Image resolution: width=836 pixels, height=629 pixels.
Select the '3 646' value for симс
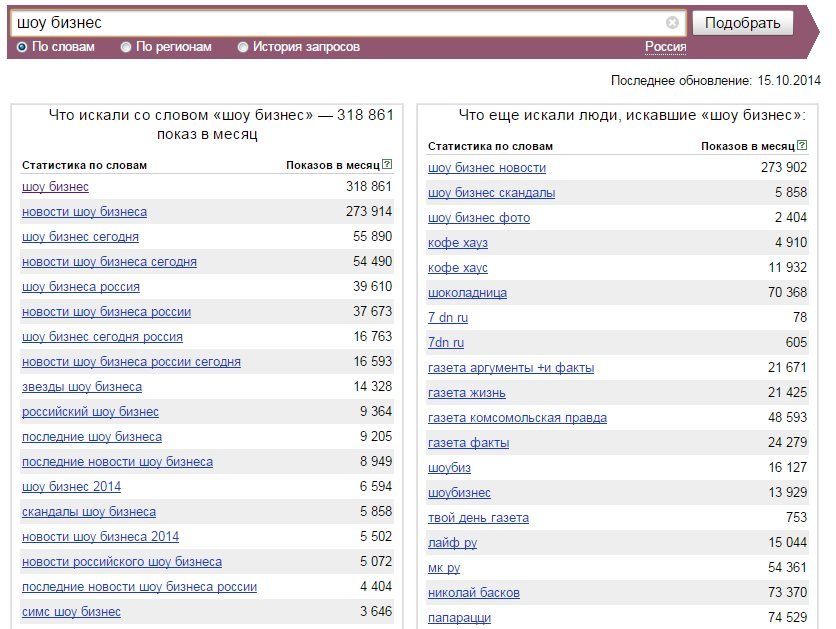point(376,611)
